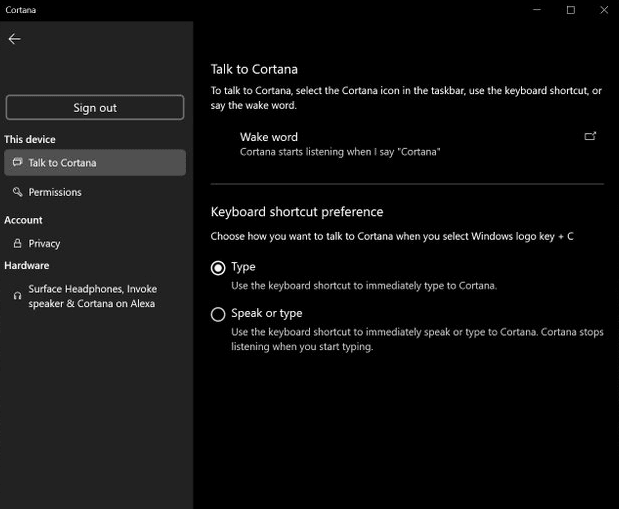
Task: Click the Wake word external link icon
Action: coord(590,137)
